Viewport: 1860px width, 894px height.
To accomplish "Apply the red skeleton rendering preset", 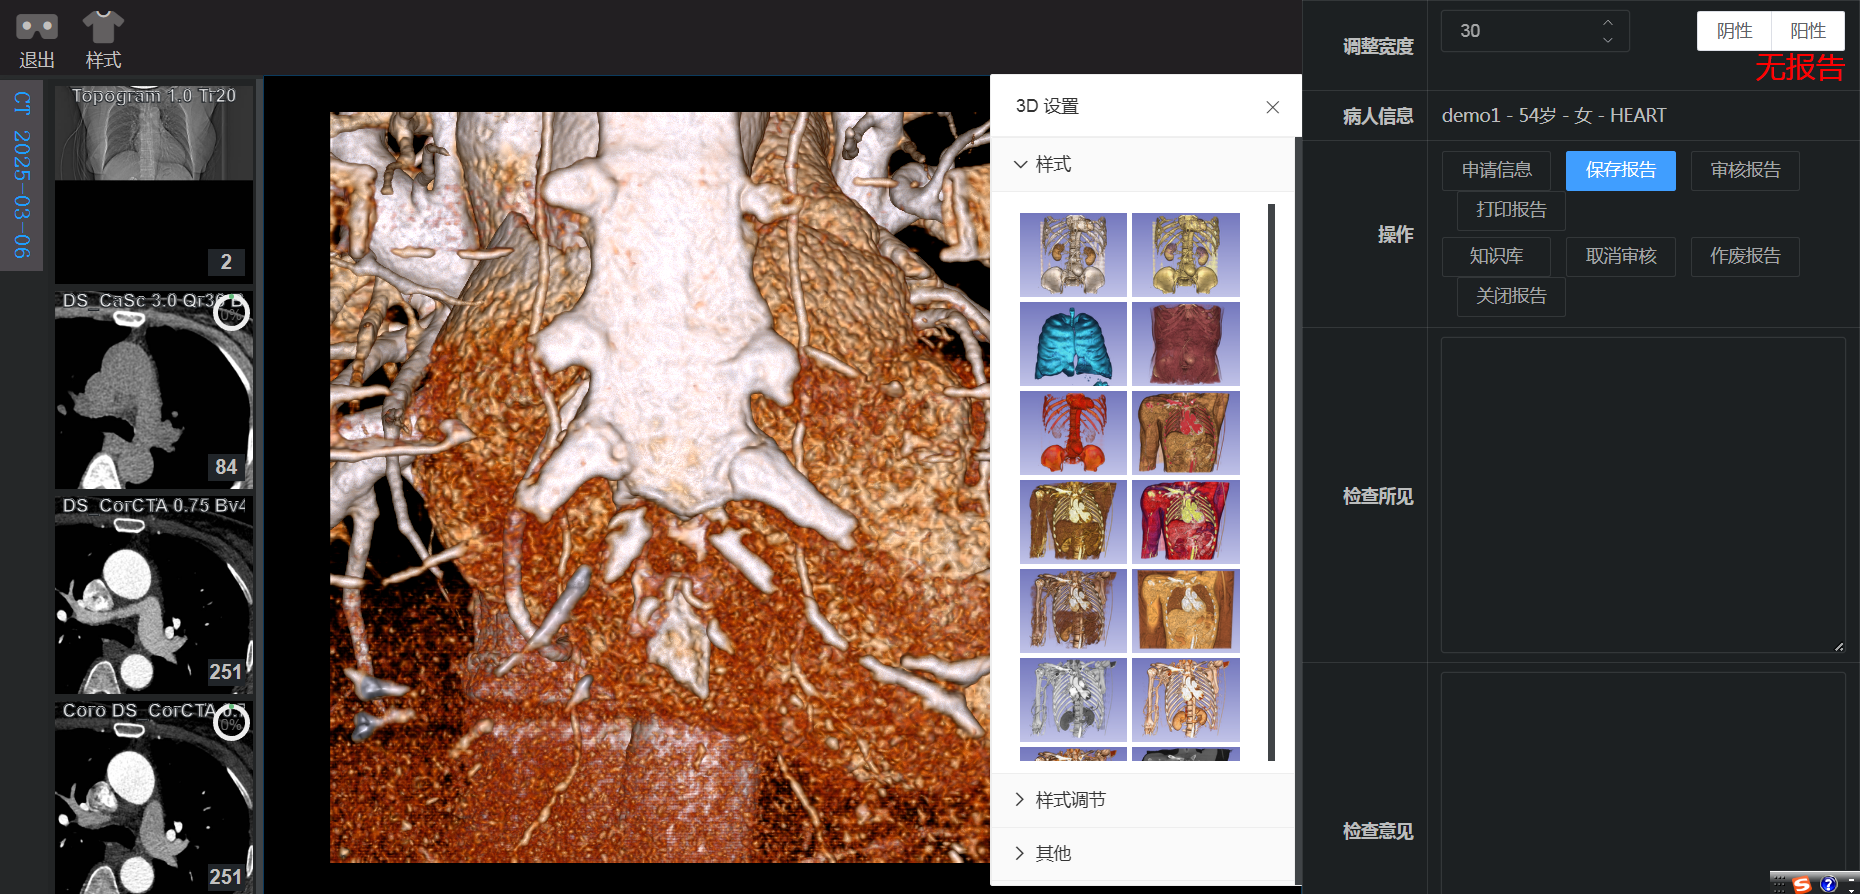I will tap(1073, 432).
